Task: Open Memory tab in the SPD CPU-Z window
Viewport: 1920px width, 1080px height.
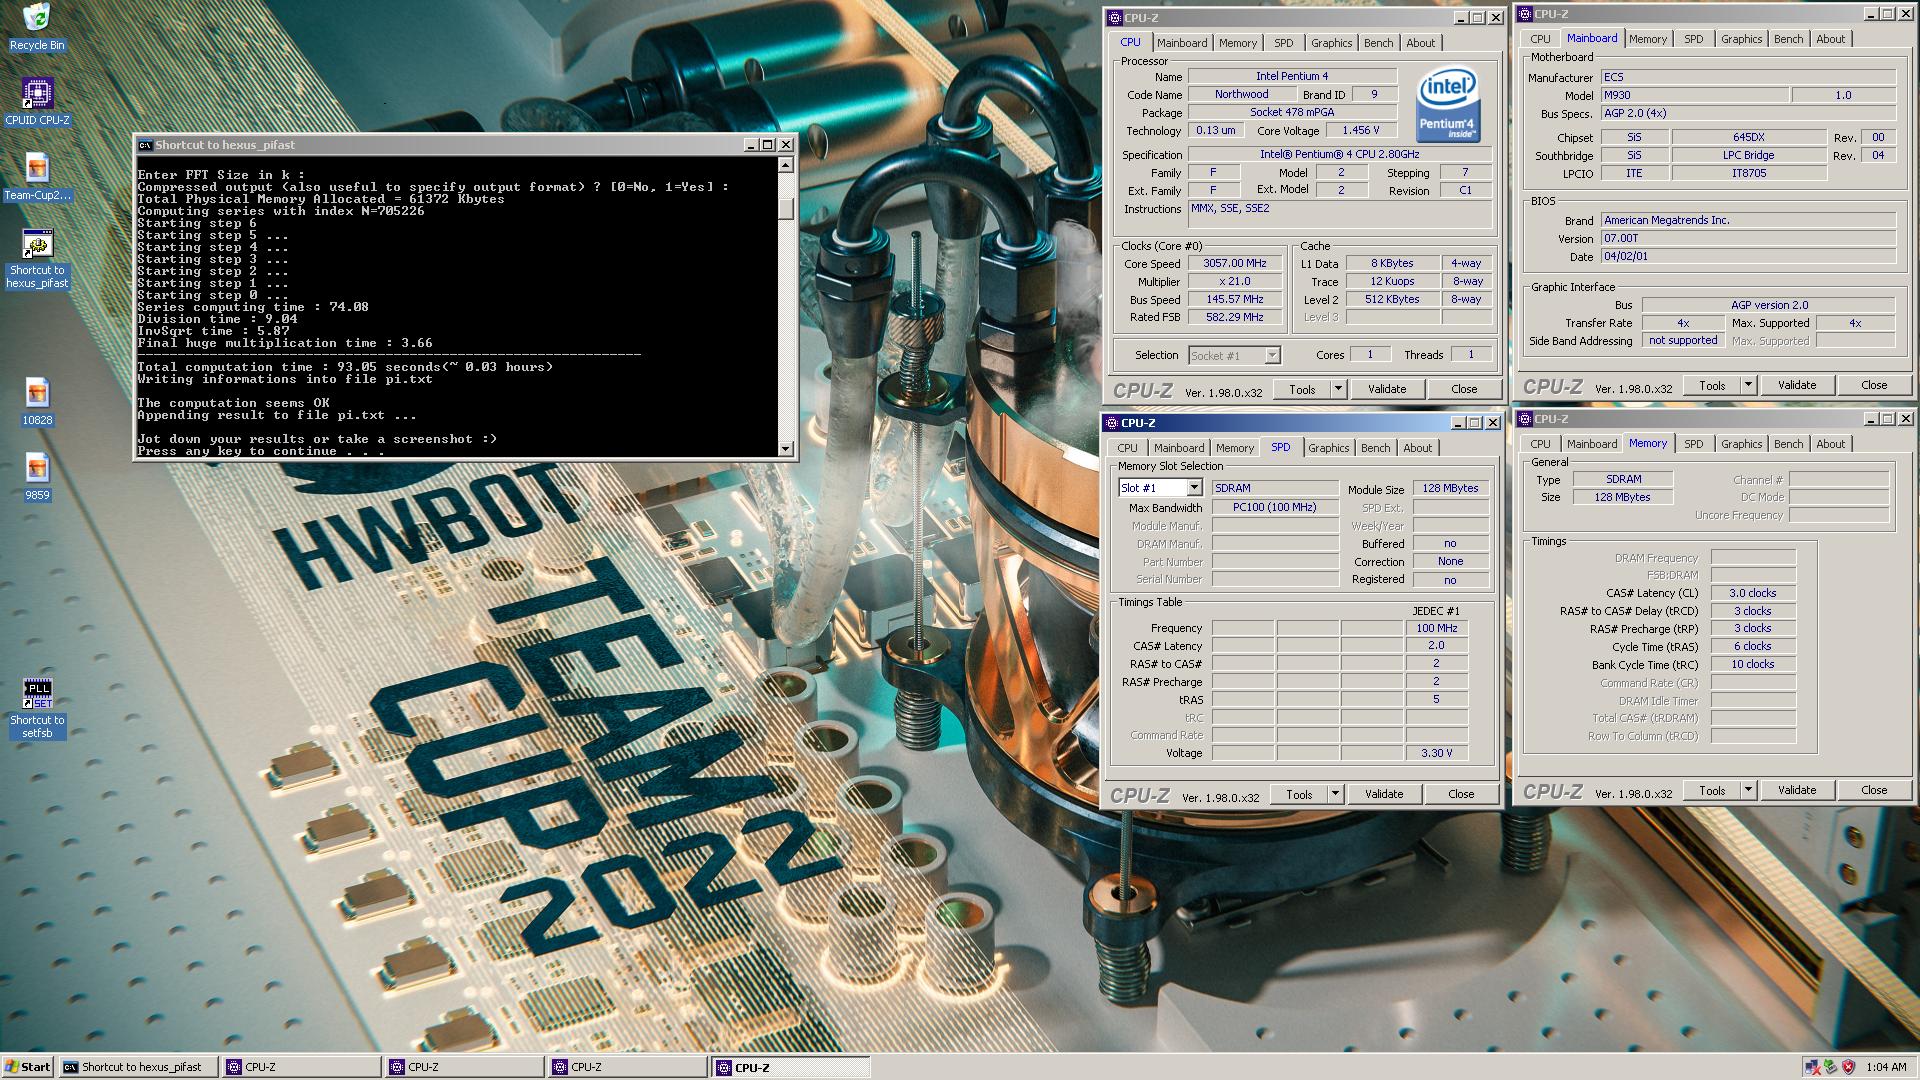Action: click(1235, 448)
